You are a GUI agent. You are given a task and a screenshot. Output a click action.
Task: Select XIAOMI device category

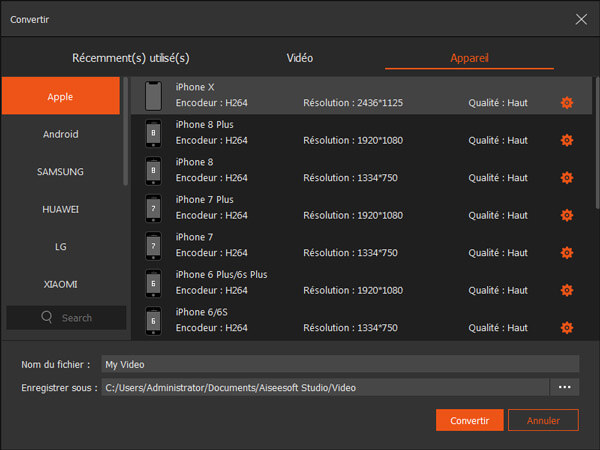pyautogui.click(x=61, y=284)
